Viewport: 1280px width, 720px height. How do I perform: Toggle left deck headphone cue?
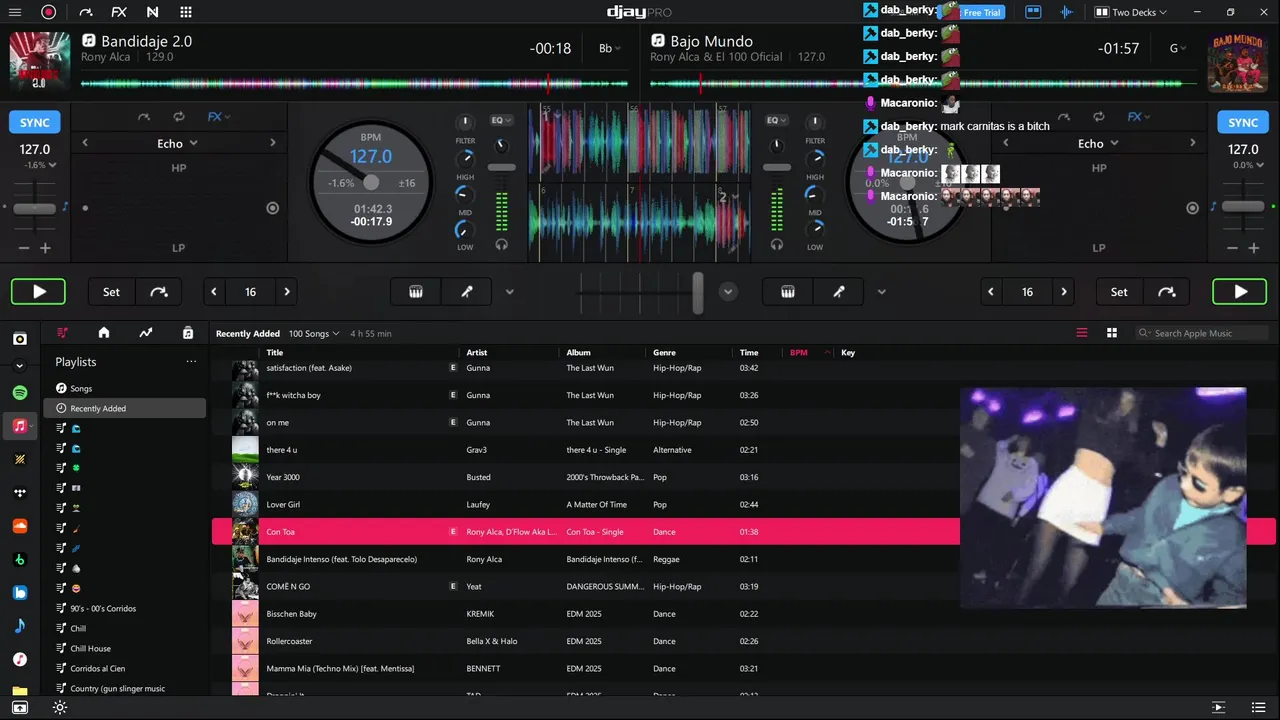pos(502,244)
